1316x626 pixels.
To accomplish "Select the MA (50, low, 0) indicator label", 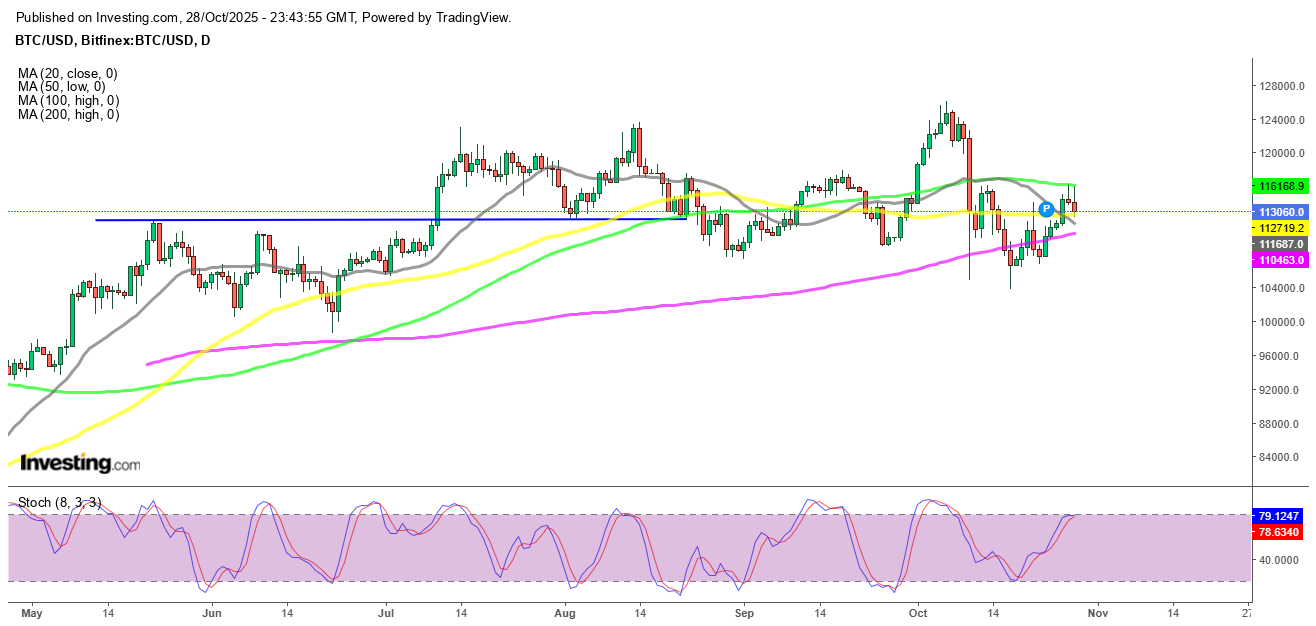I will pos(62,87).
